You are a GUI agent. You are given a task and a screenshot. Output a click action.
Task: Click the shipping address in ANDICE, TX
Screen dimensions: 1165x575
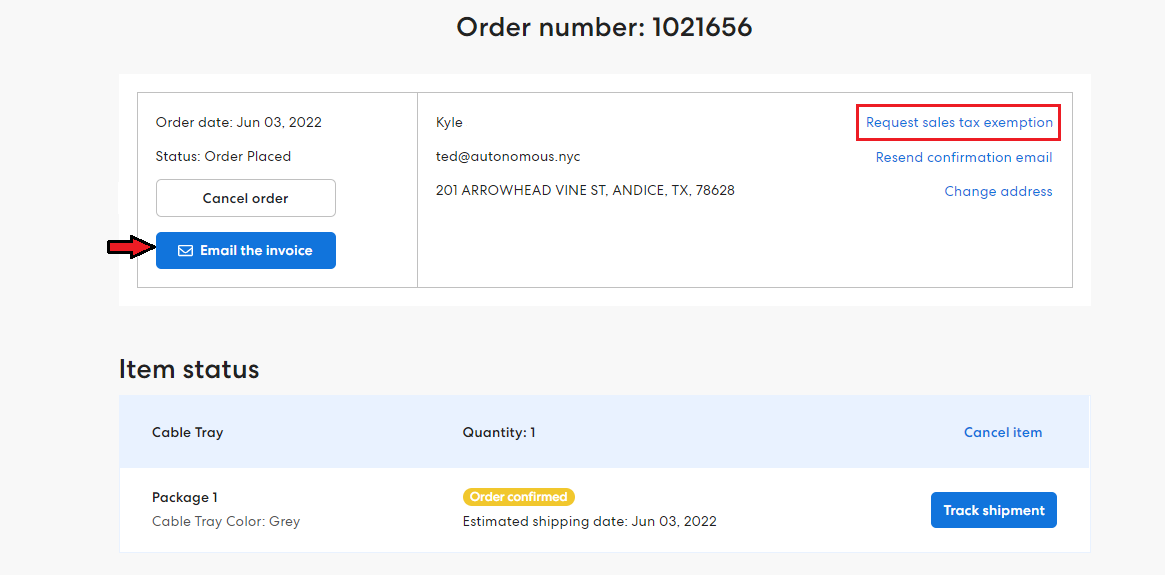point(585,191)
